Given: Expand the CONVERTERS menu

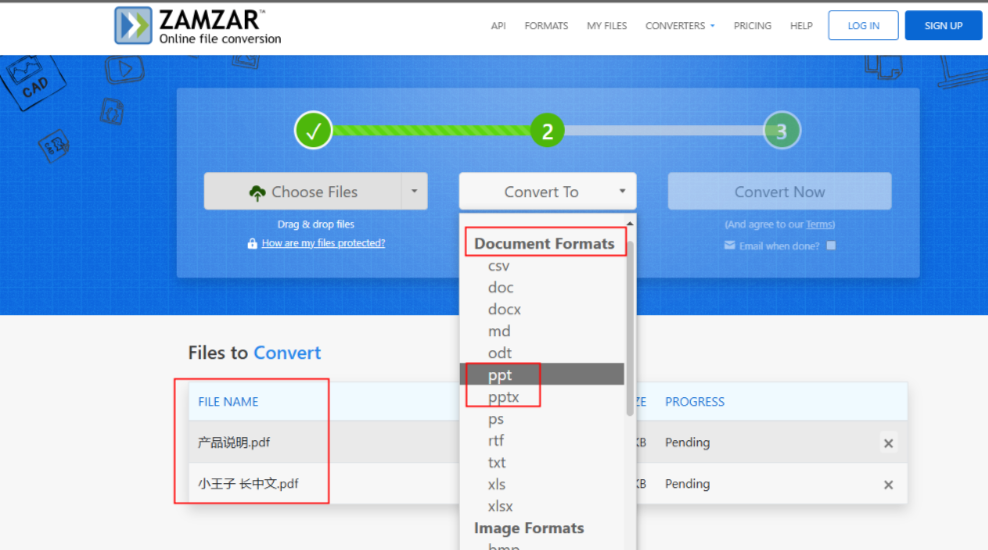Looking at the screenshot, I should [680, 26].
